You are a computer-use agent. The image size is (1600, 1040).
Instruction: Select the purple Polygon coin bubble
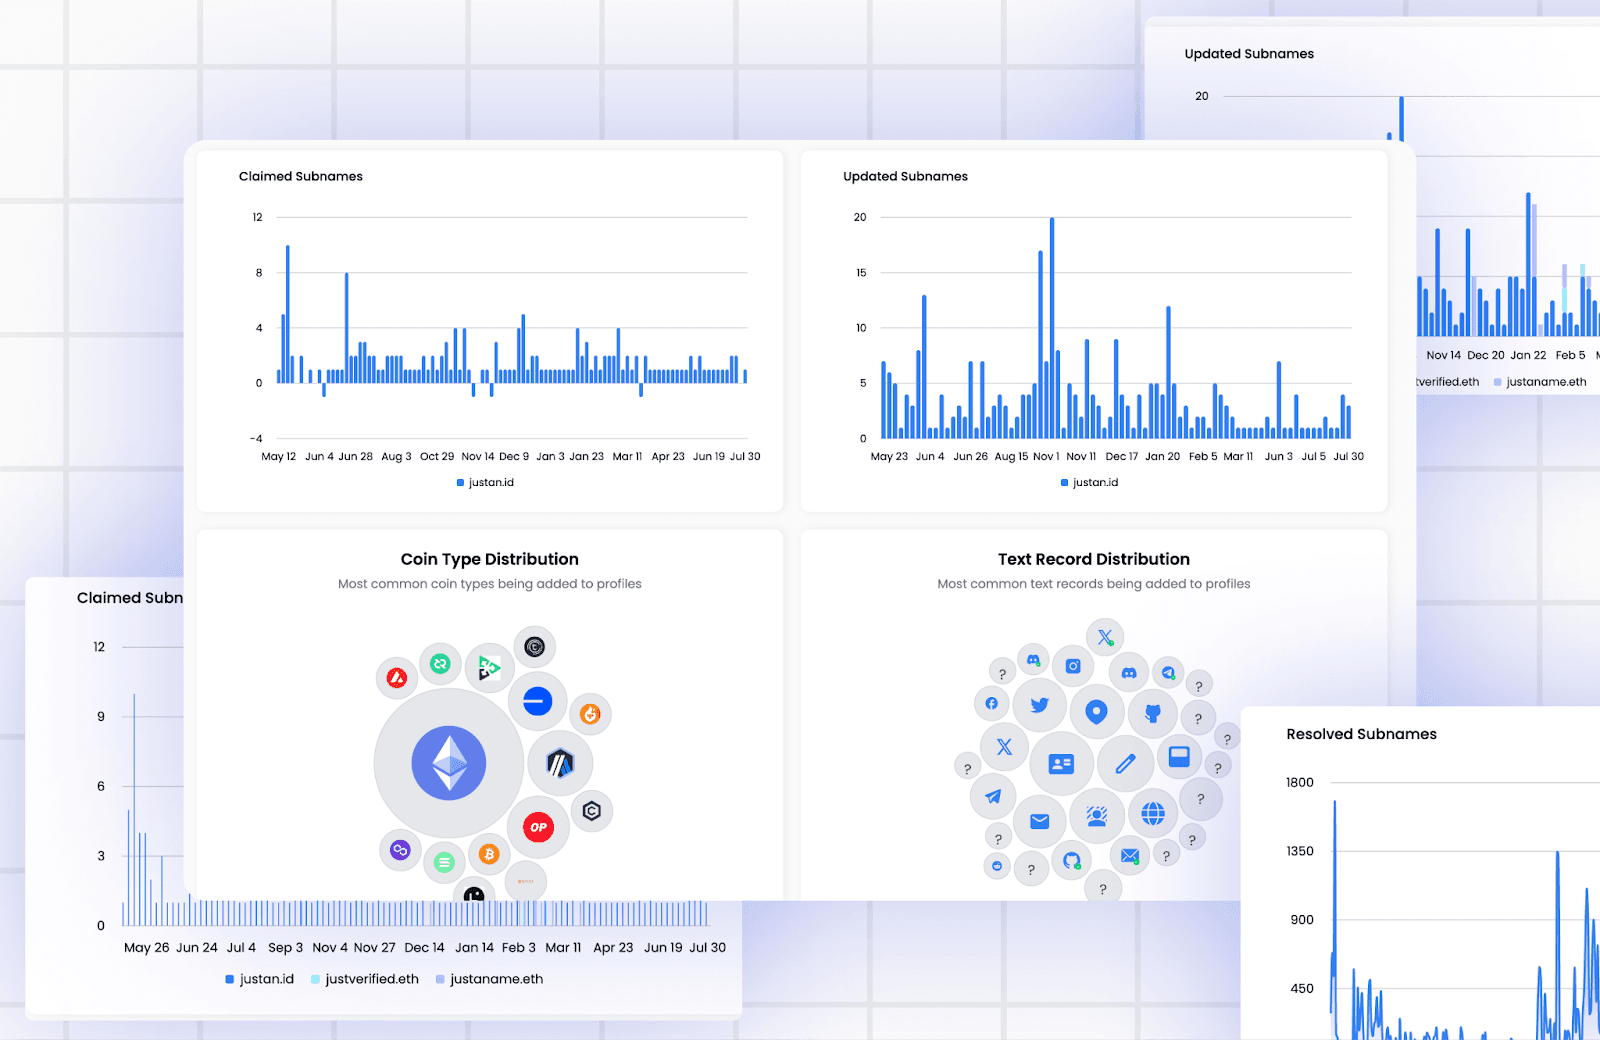[x=400, y=850]
